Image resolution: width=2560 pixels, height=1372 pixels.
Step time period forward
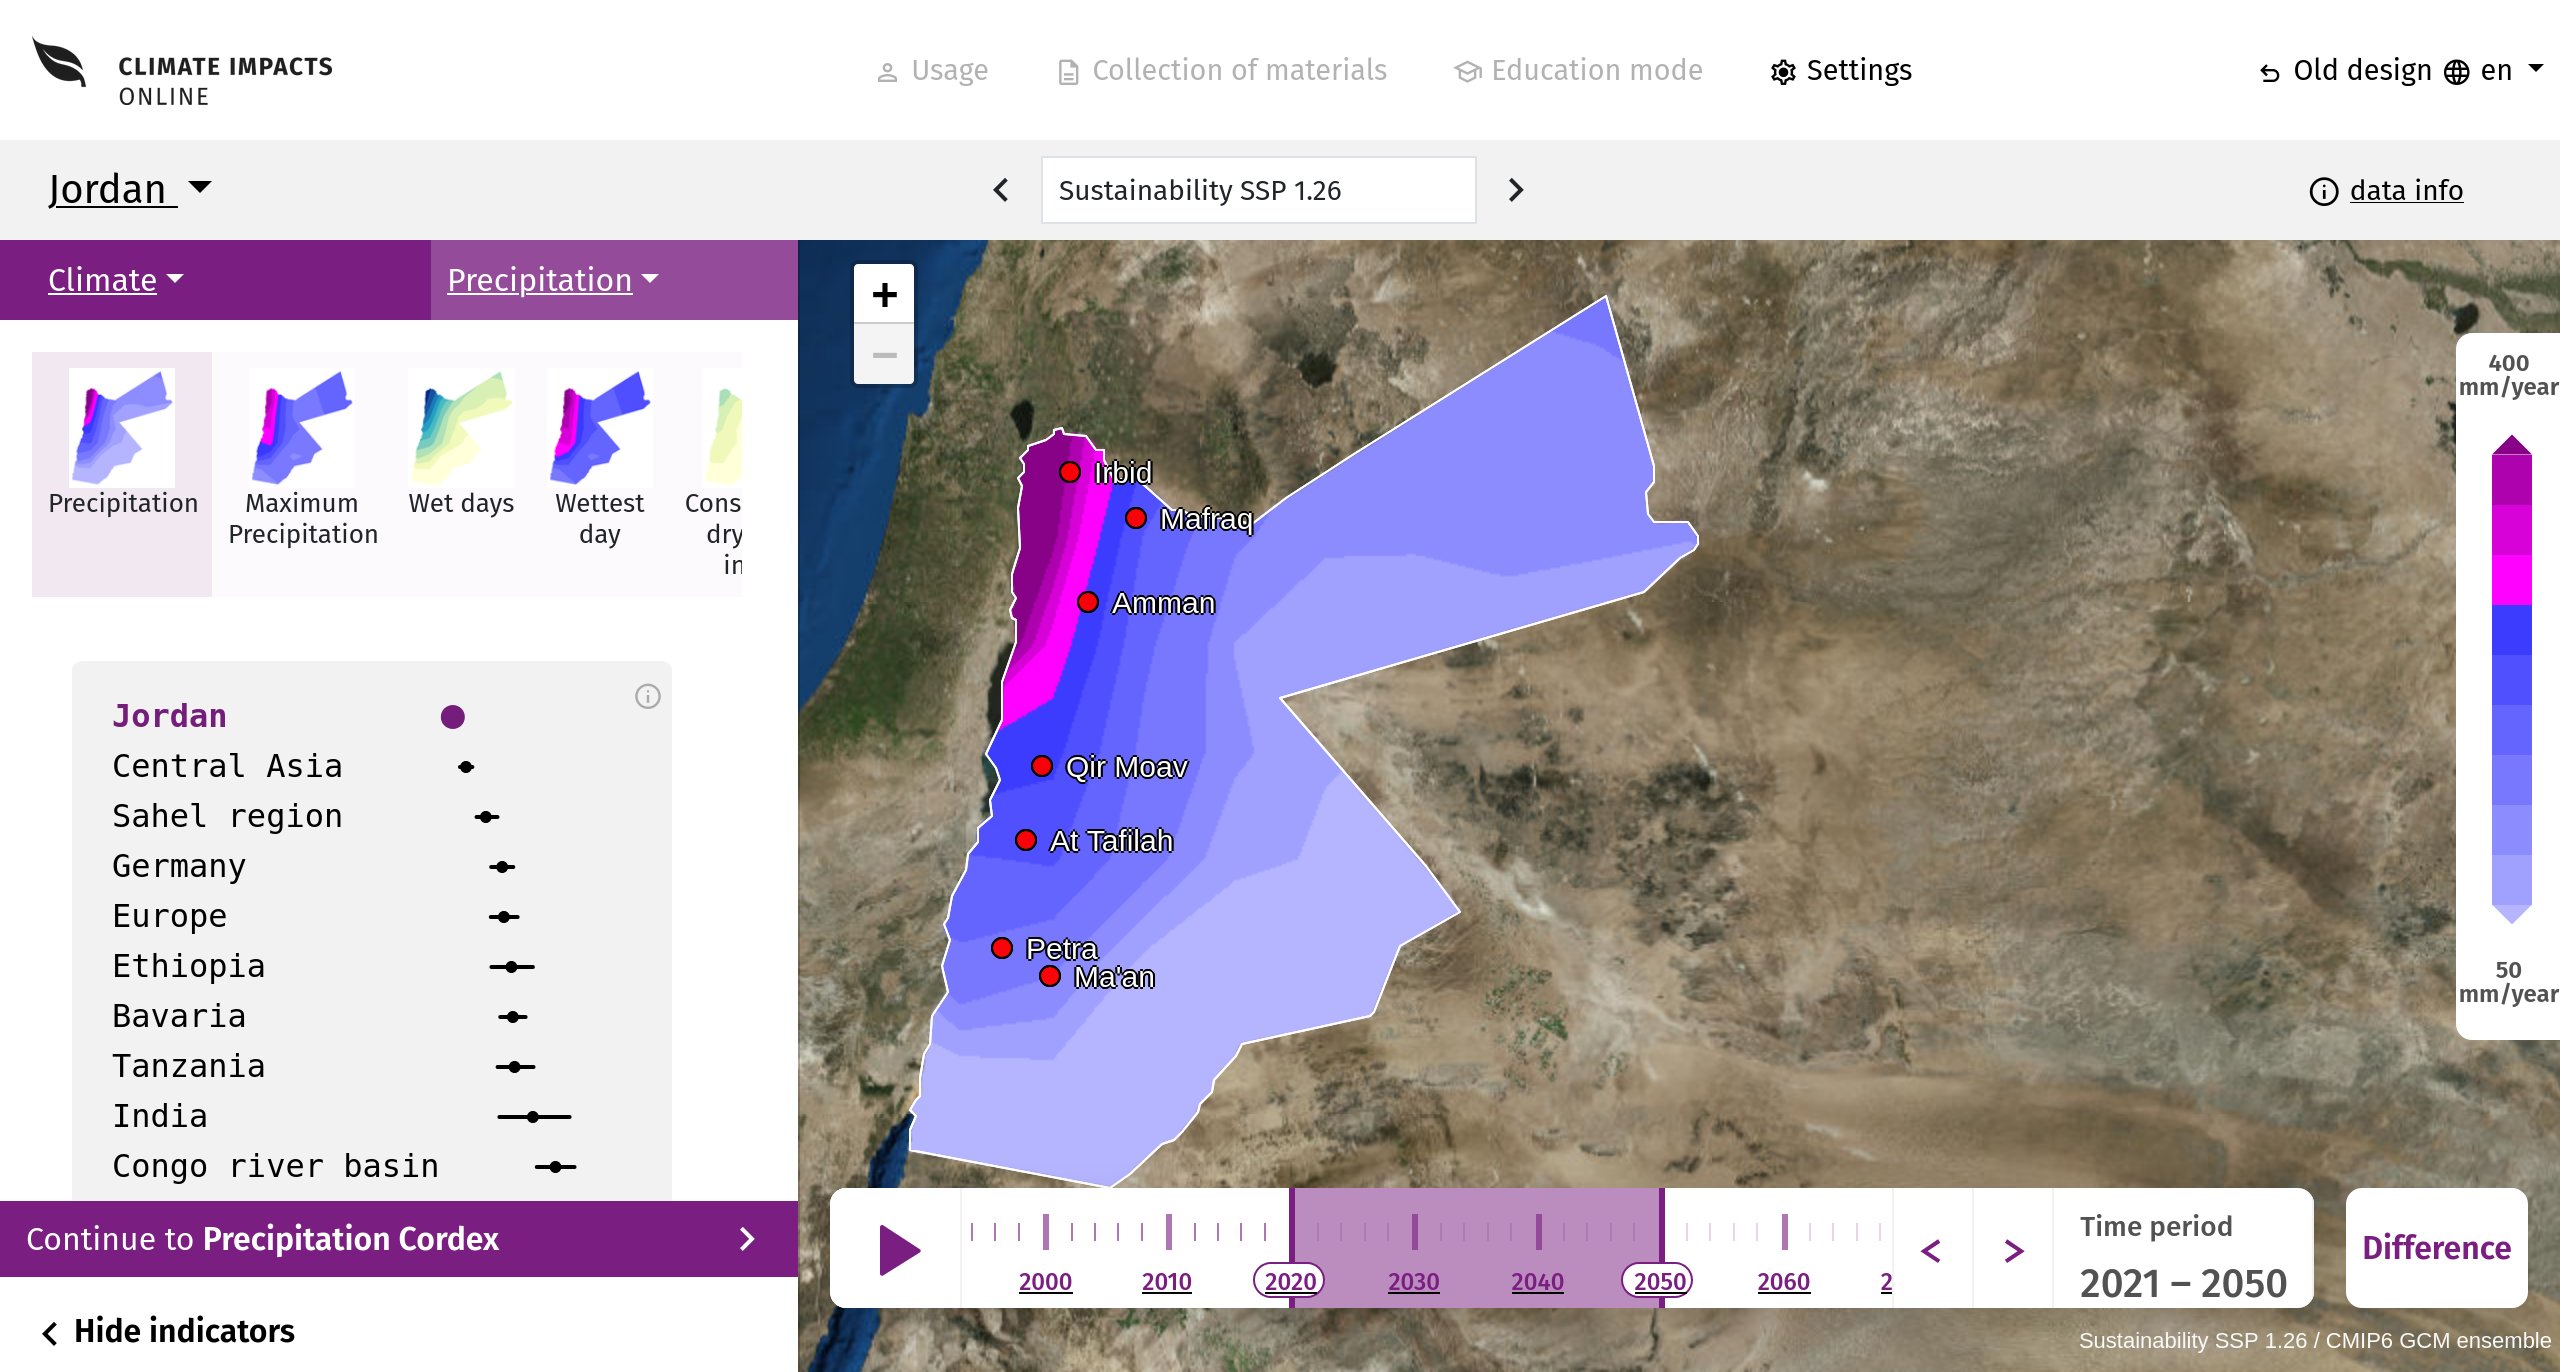[2014, 1250]
